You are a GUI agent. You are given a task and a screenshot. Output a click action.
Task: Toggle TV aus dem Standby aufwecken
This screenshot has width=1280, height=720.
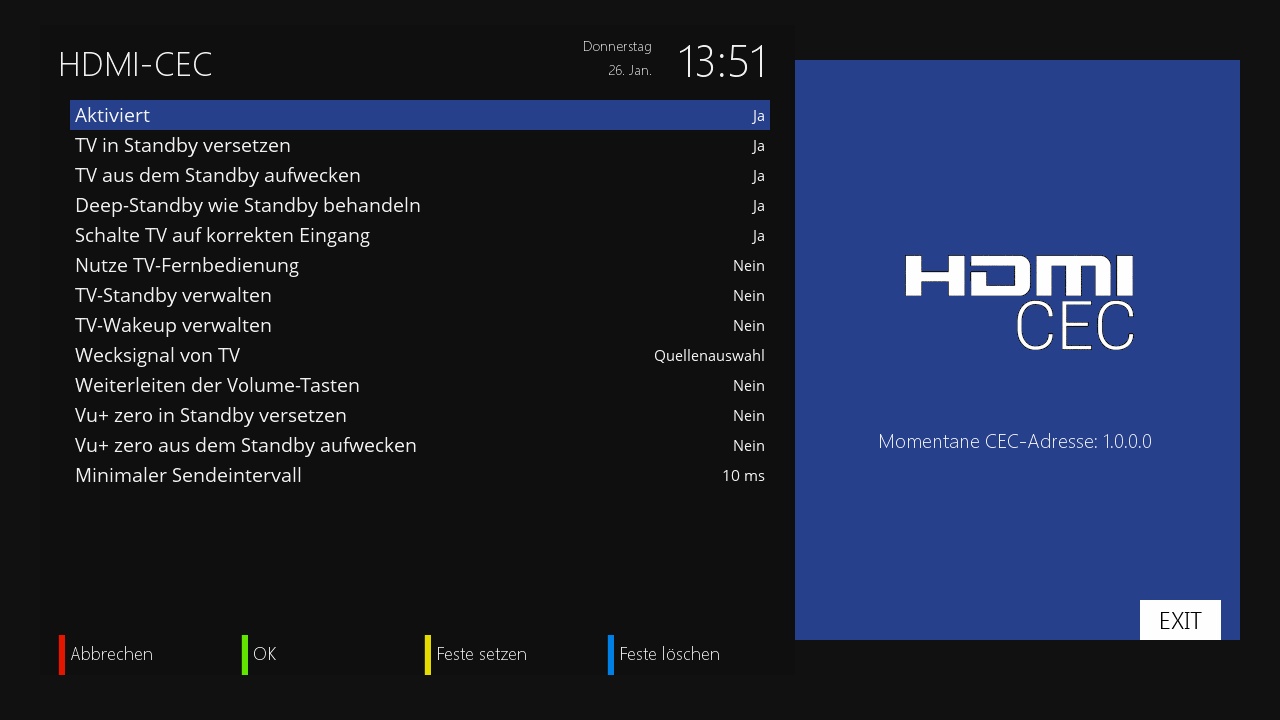(x=420, y=176)
